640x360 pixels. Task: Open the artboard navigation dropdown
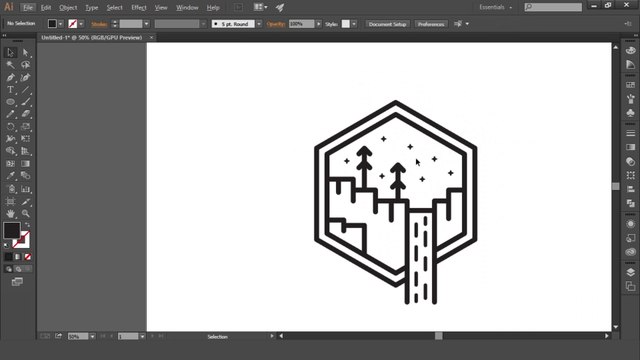(x=142, y=336)
